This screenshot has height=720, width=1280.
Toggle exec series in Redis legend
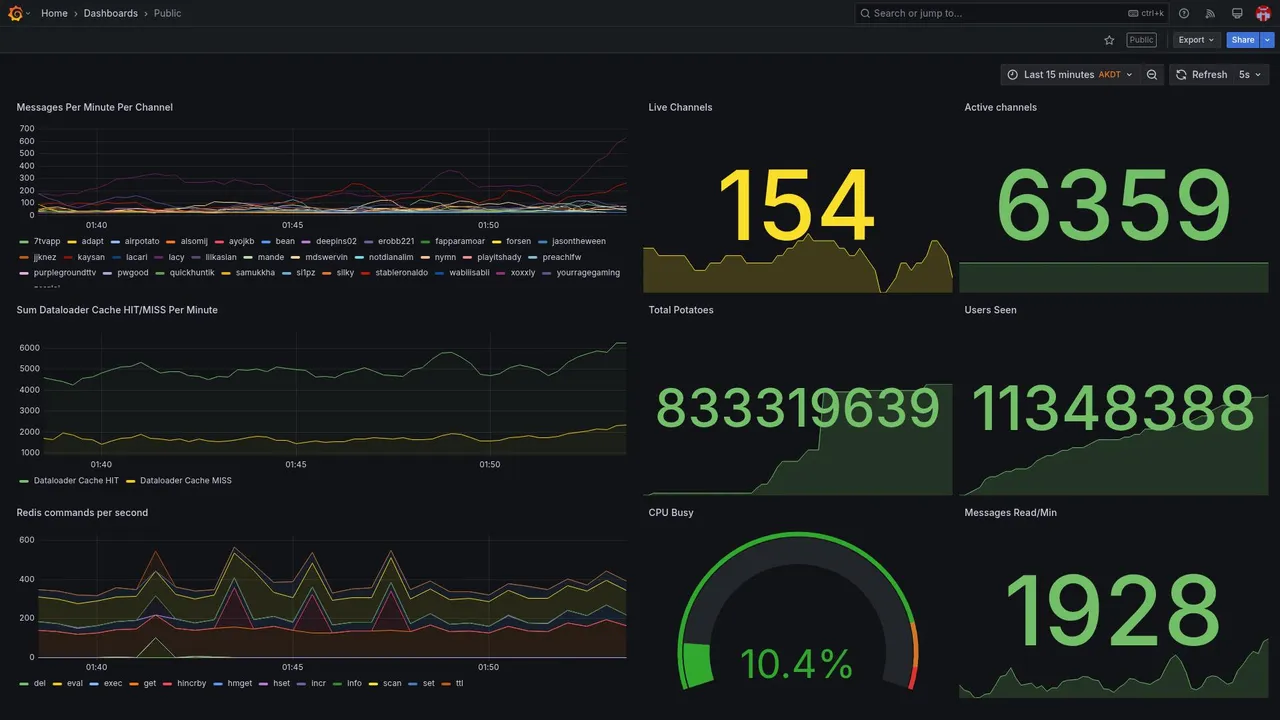point(113,683)
